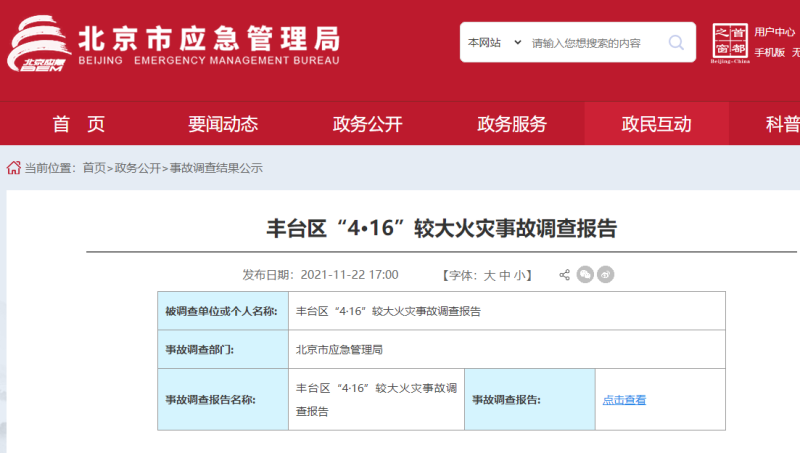Click 点击查看 to view investigation report
This screenshot has width=800, height=453.
click(x=624, y=400)
